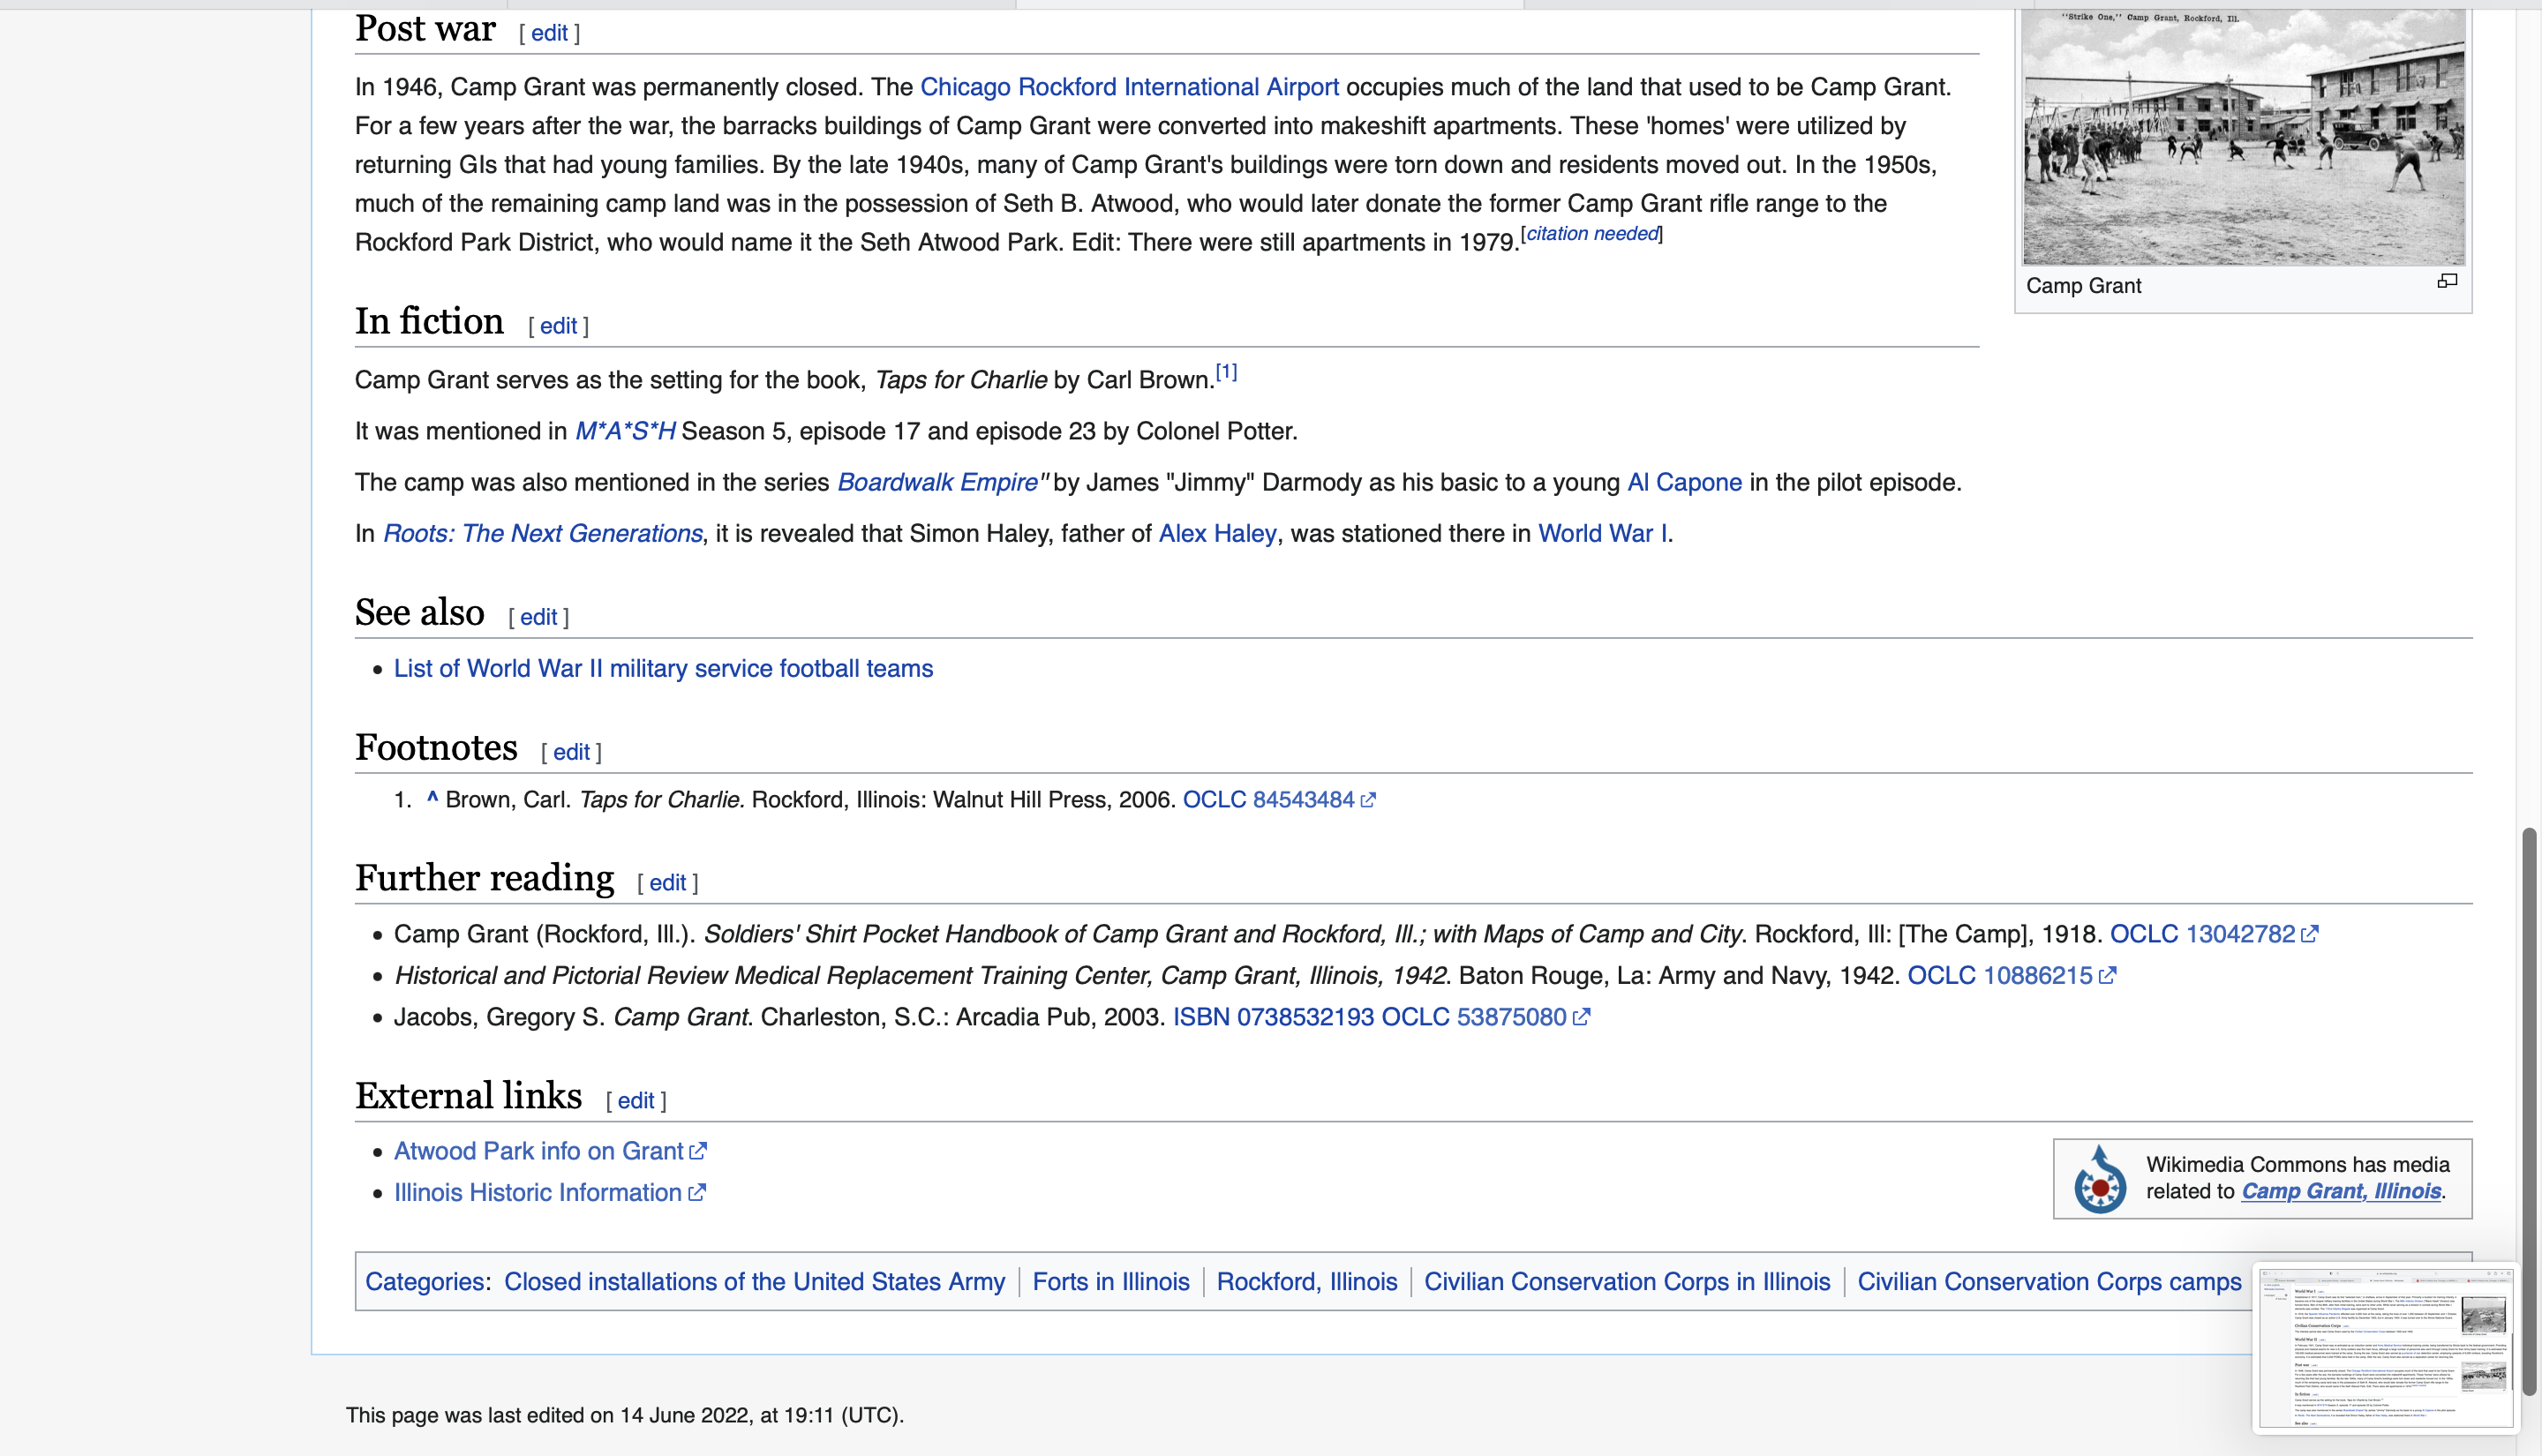2542x1456 pixels.
Task: Click external link icon after OCLC 10886215
Action: pyautogui.click(x=2107, y=976)
